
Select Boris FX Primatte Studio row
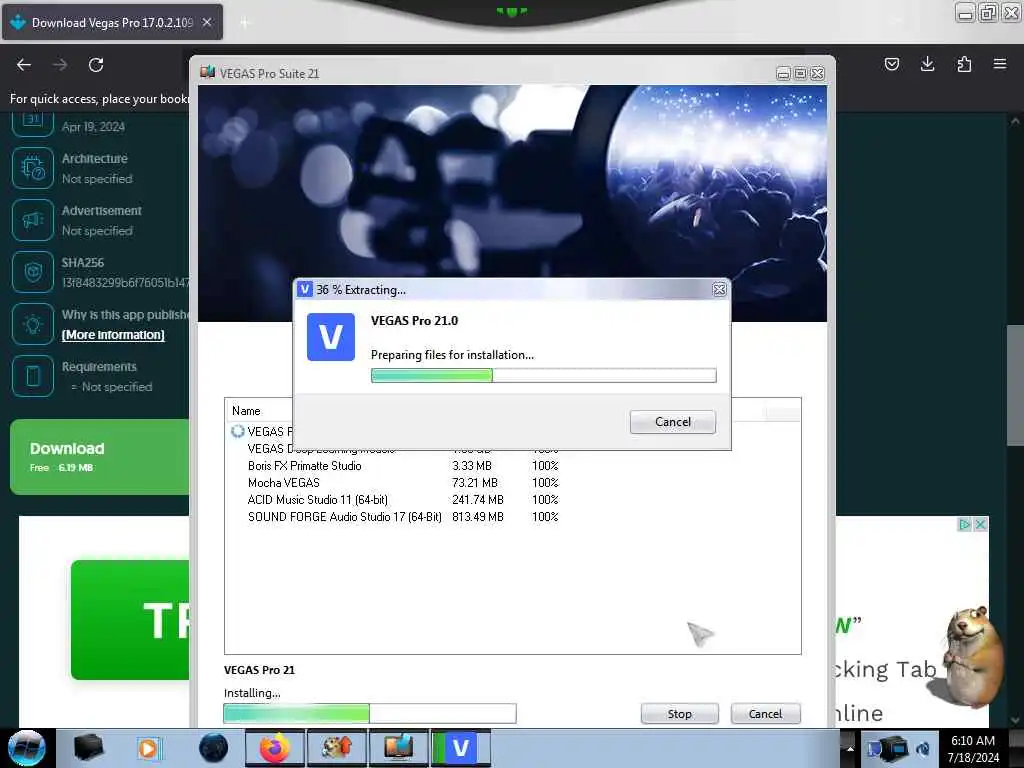point(403,466)
